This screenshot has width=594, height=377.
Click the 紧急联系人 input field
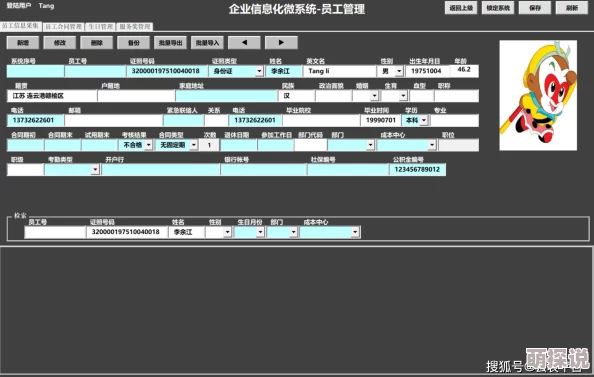pos(183,120)
